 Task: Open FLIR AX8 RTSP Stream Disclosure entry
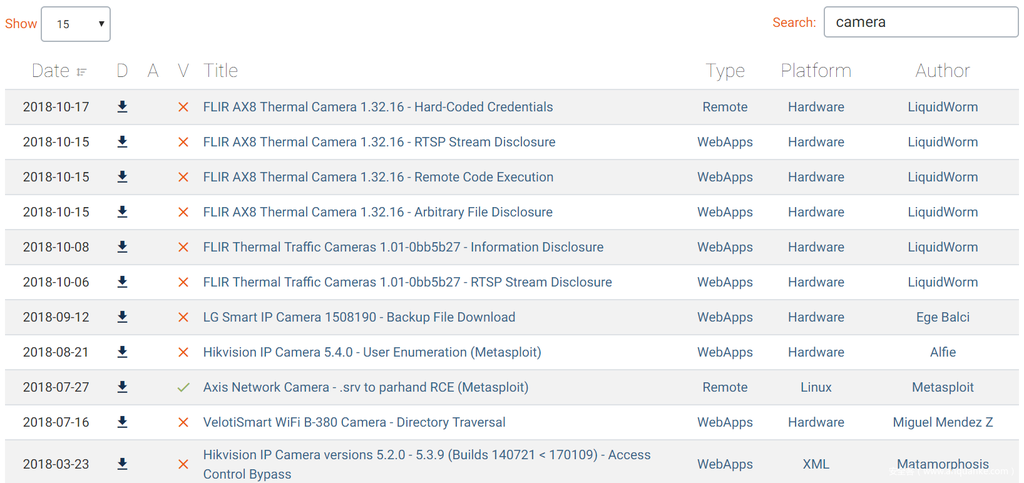coord(379,142)
